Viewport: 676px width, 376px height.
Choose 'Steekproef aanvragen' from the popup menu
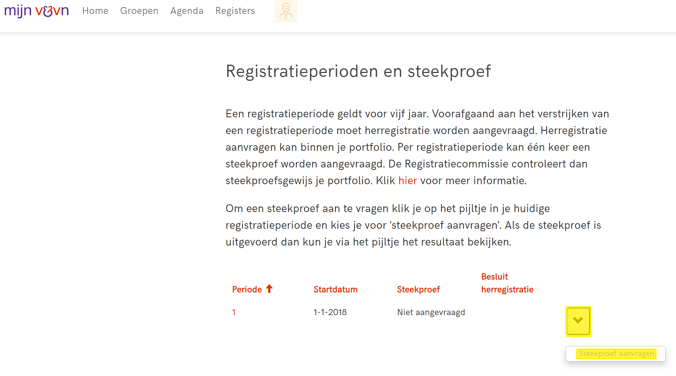coord(616,354)
